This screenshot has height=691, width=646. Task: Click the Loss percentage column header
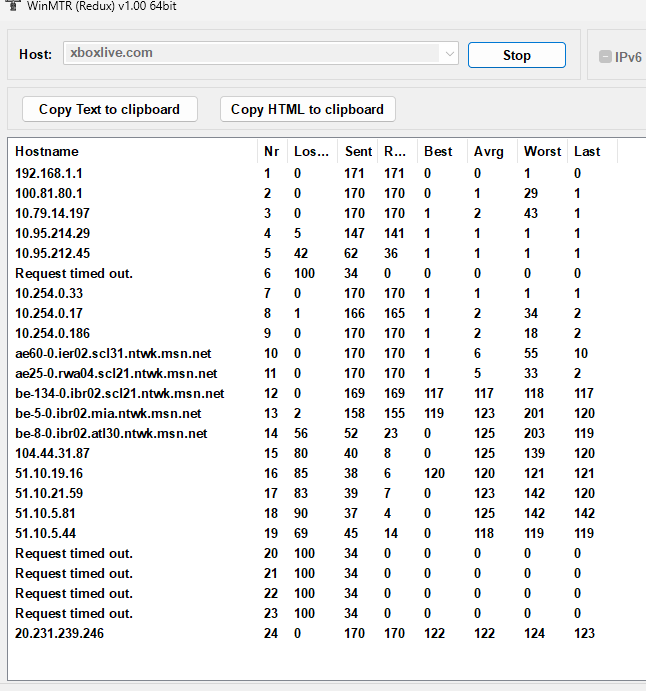coord(311,151)
